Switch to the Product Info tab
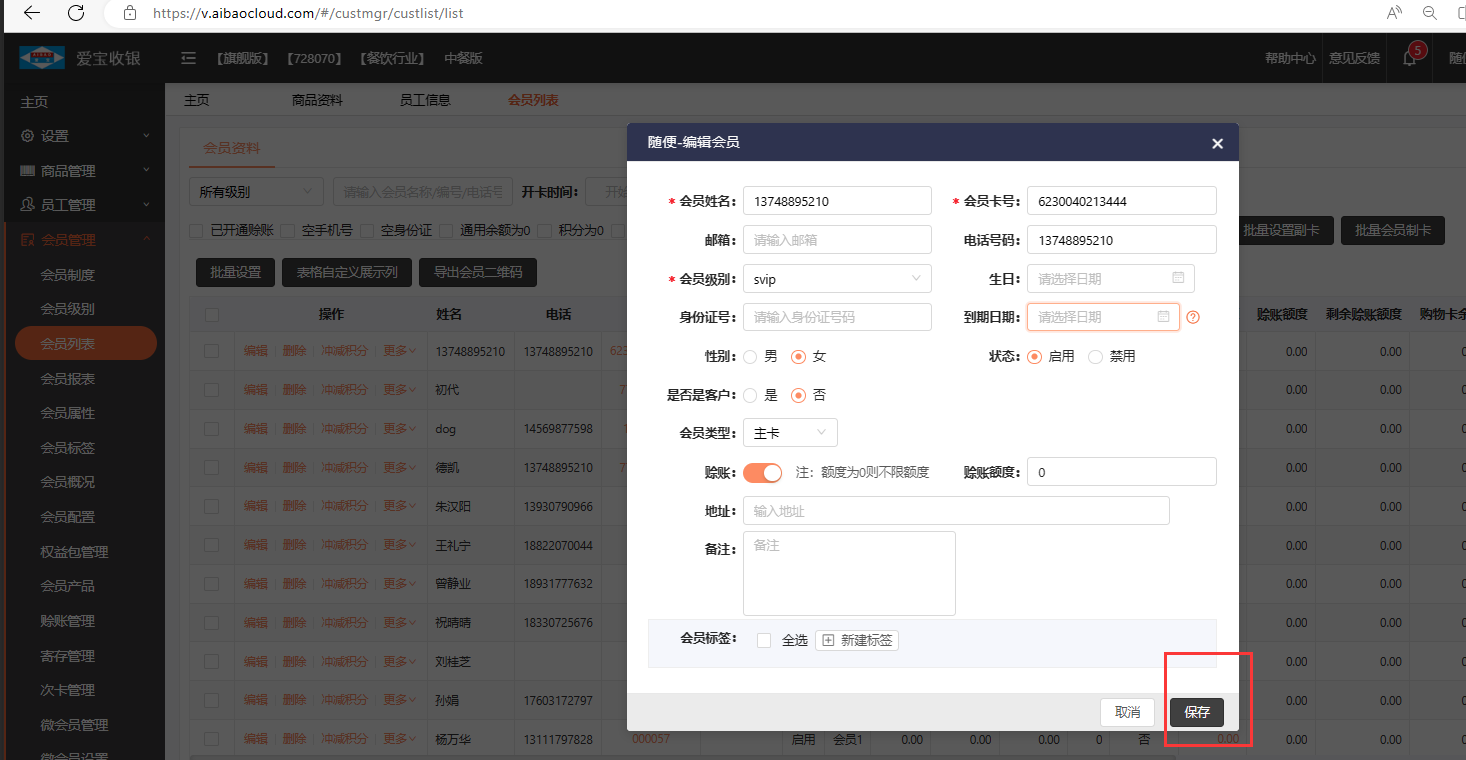The height and width of the screenshot is (760, 1466). tap(317, 100)
